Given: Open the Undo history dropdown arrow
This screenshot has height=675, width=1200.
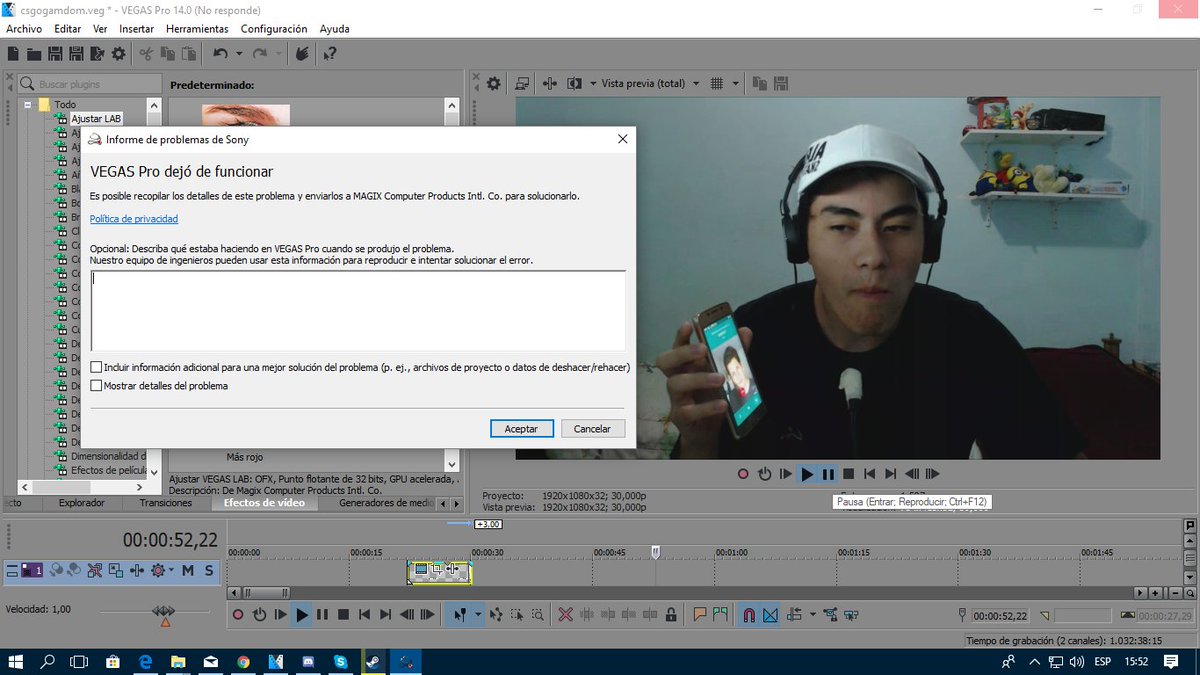Looking at the screenshot, I should click(239, 53).
